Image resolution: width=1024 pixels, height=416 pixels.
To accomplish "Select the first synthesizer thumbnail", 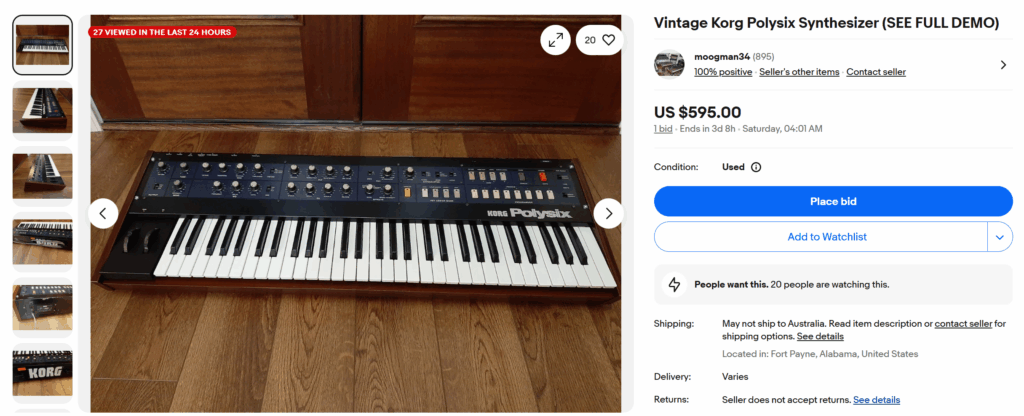I will (x=42, y=45).
